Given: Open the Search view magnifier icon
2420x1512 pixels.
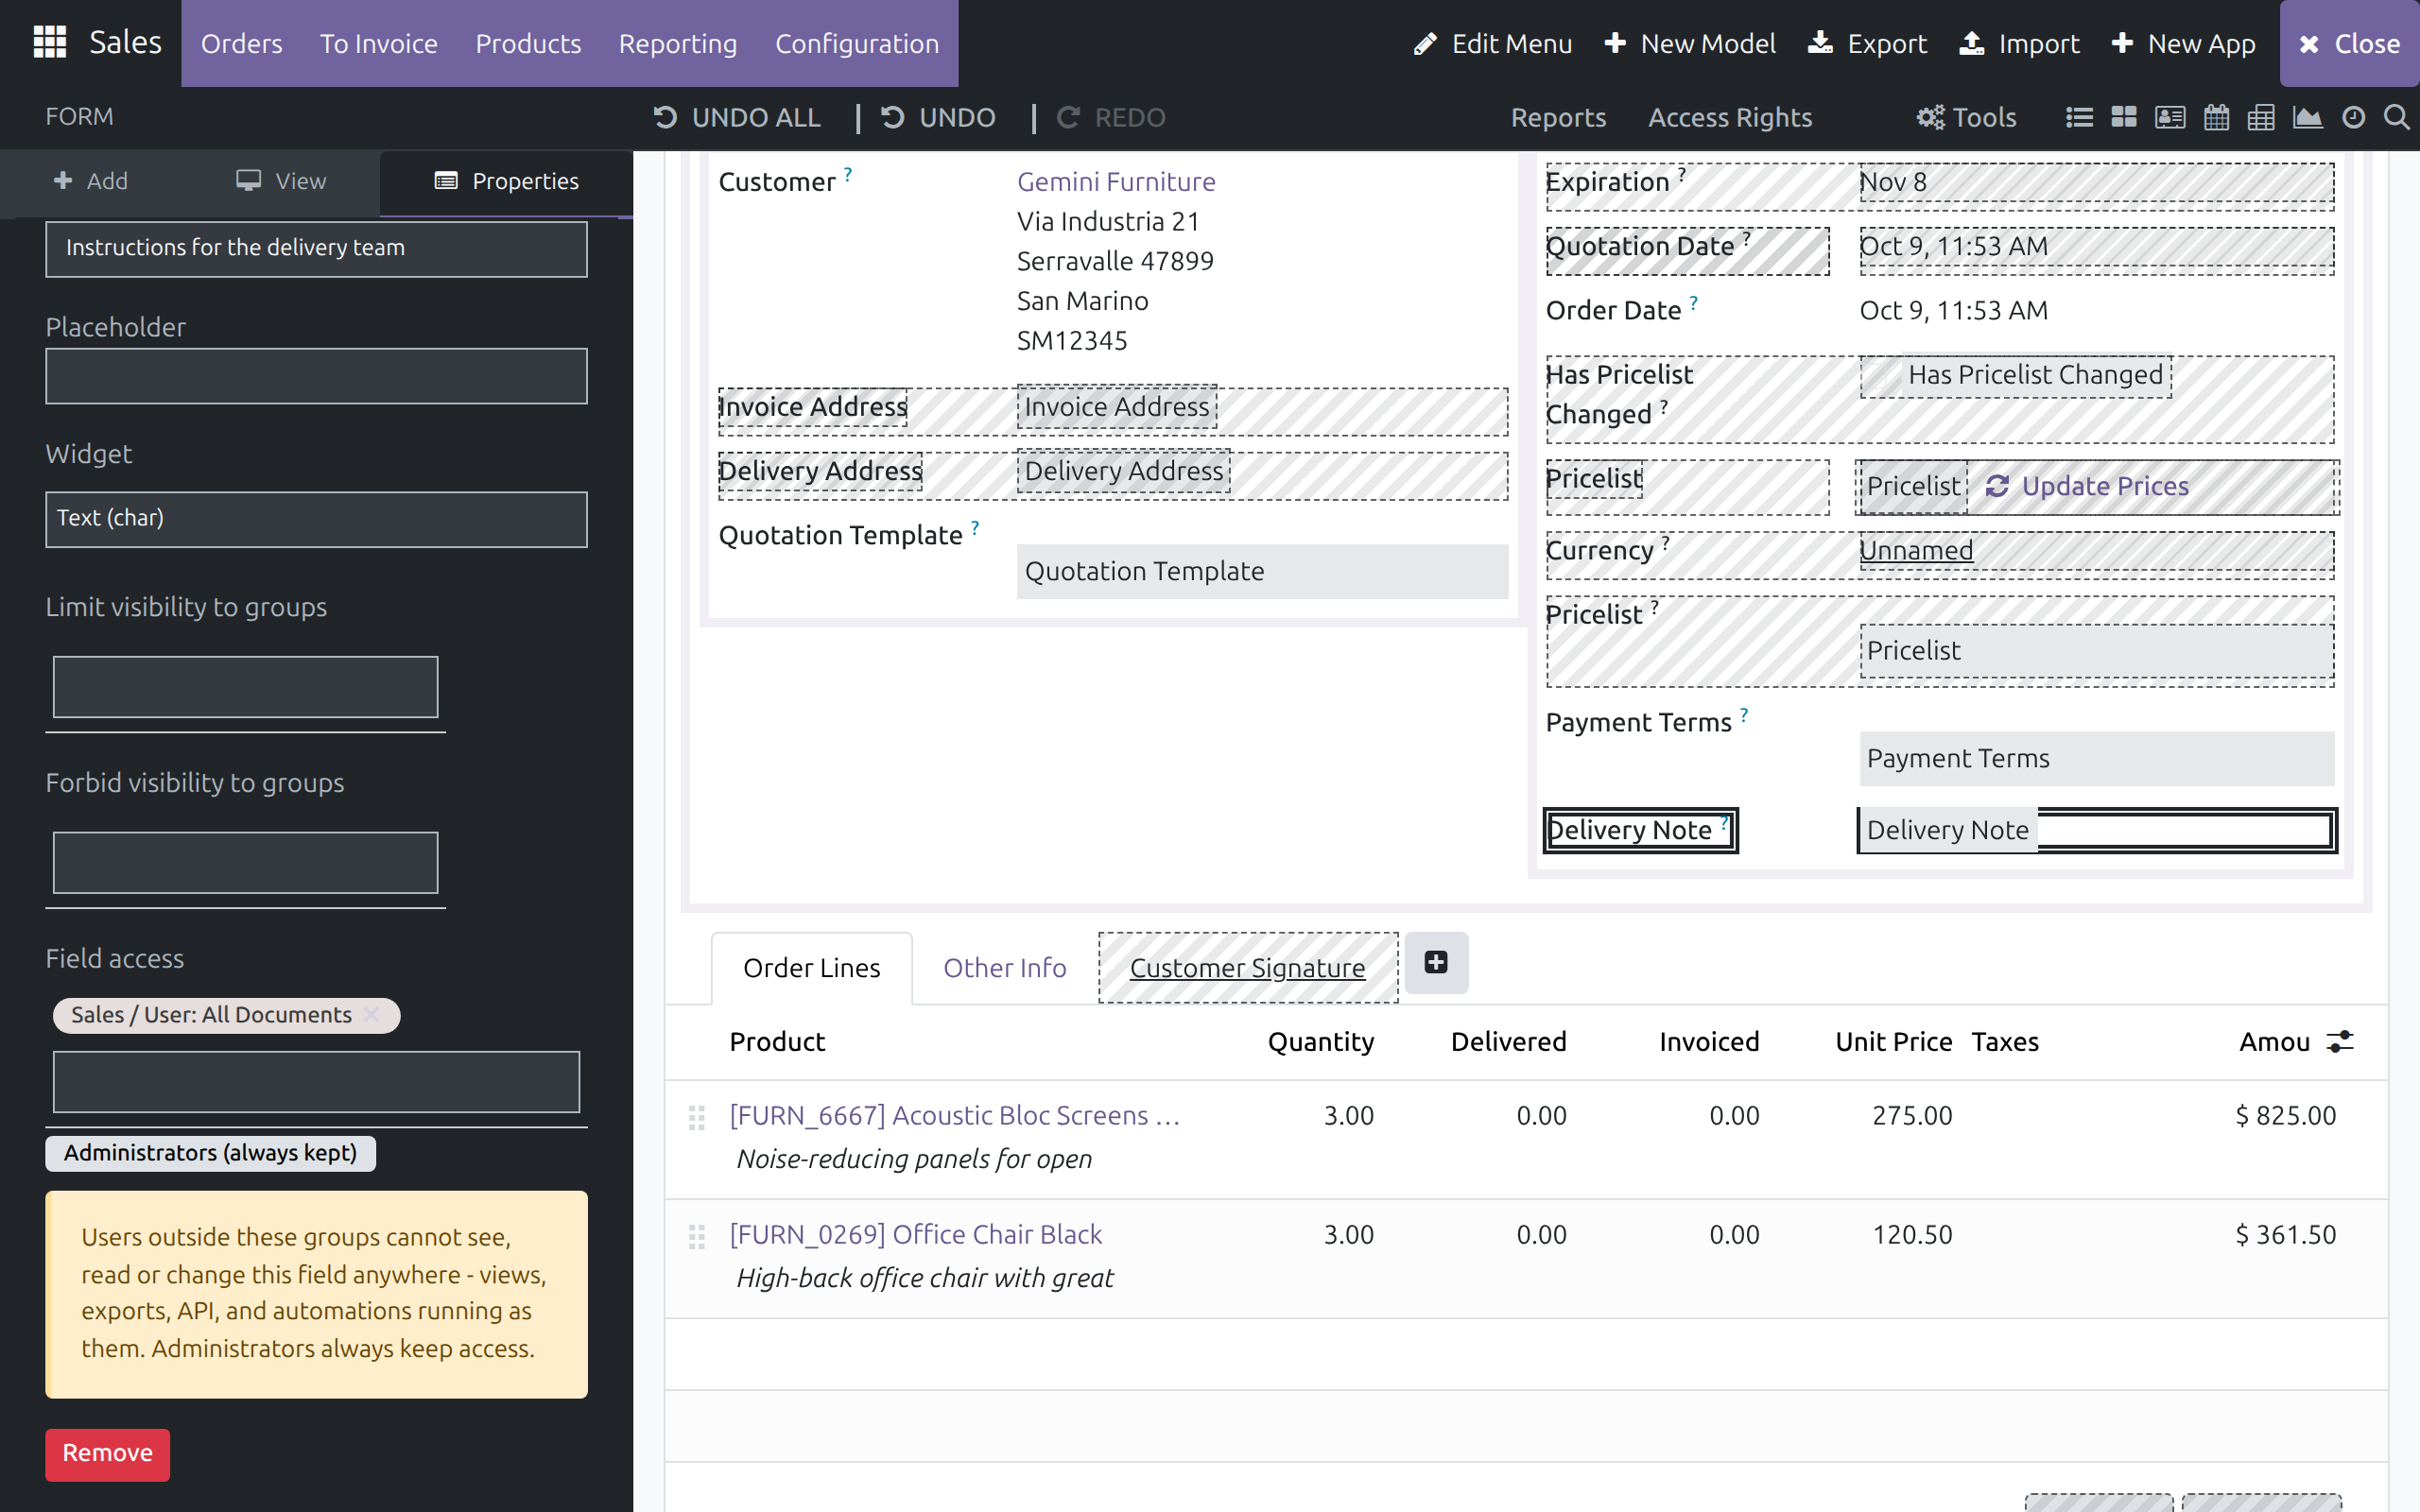Looking at the screenshot, I should pyautogui.click(x=2396, y=117).
